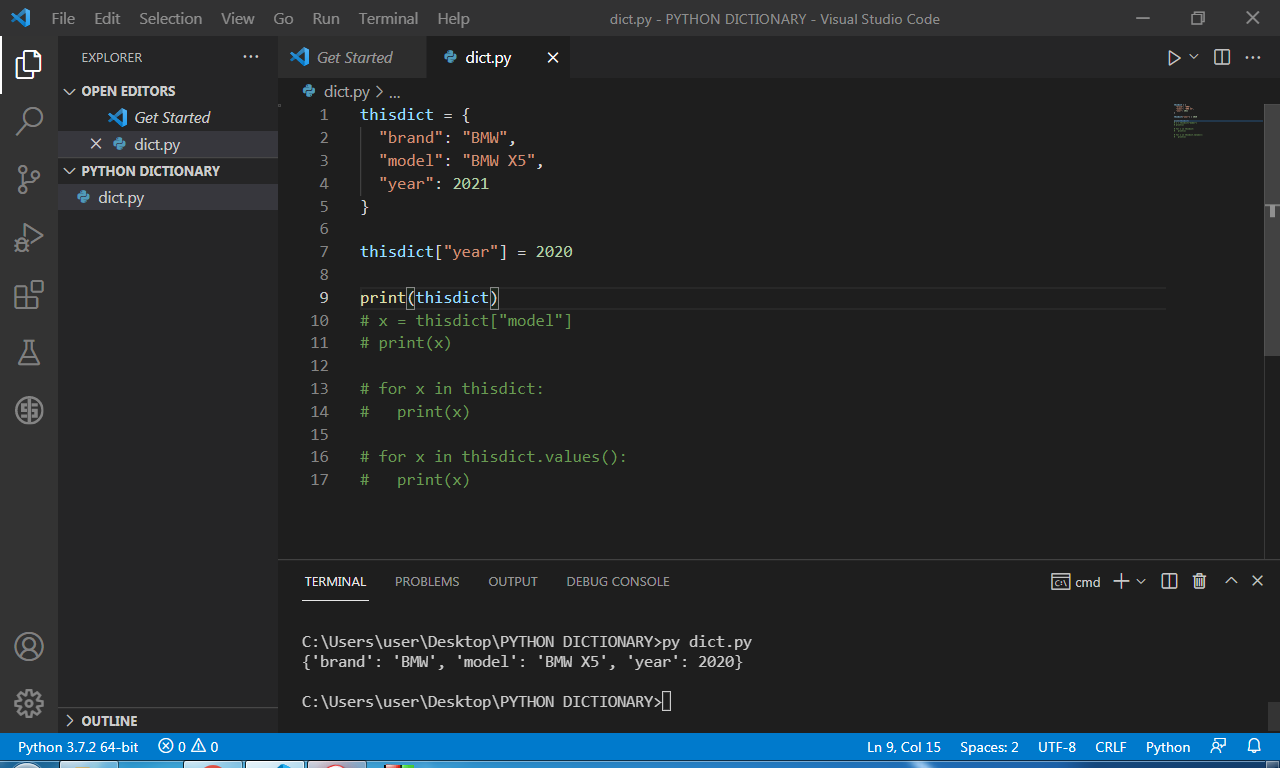The height and width of the screenshot is (768, 1280).
Task: Change line ending via CRLF
Action: pyautogui.click(x=1111, y=747)
